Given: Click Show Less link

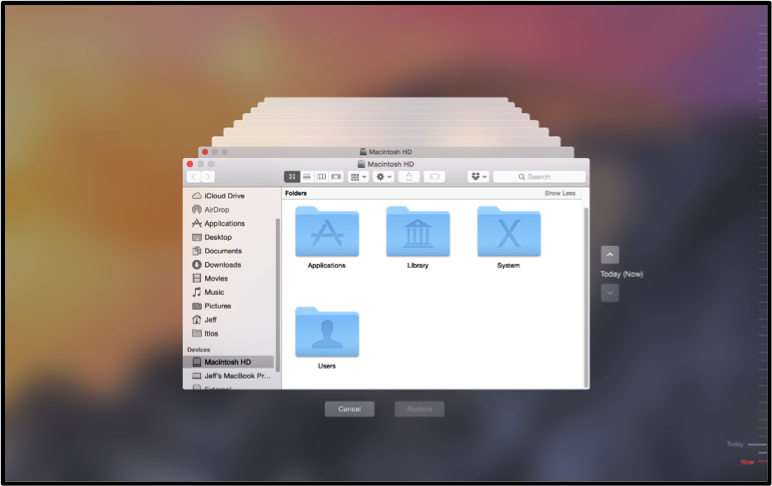Looking at the screenshot, I should click(x=560, y=193).
